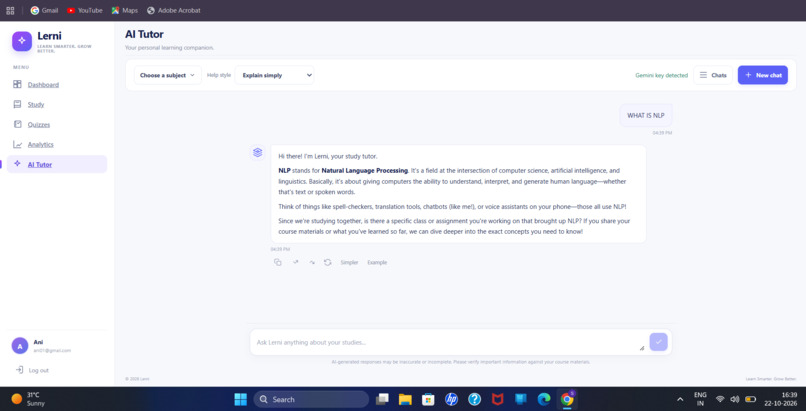Regenerate the tutor response
The image size is (806, 411).
pos(327,263)
